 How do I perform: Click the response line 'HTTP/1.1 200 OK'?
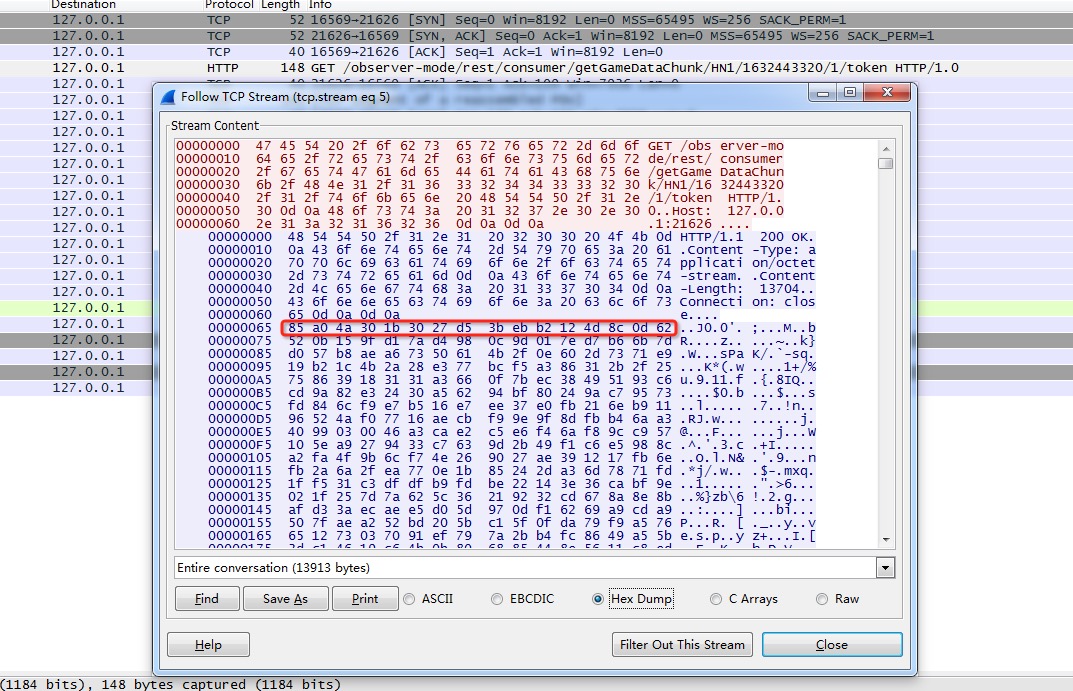pos(512,237)
